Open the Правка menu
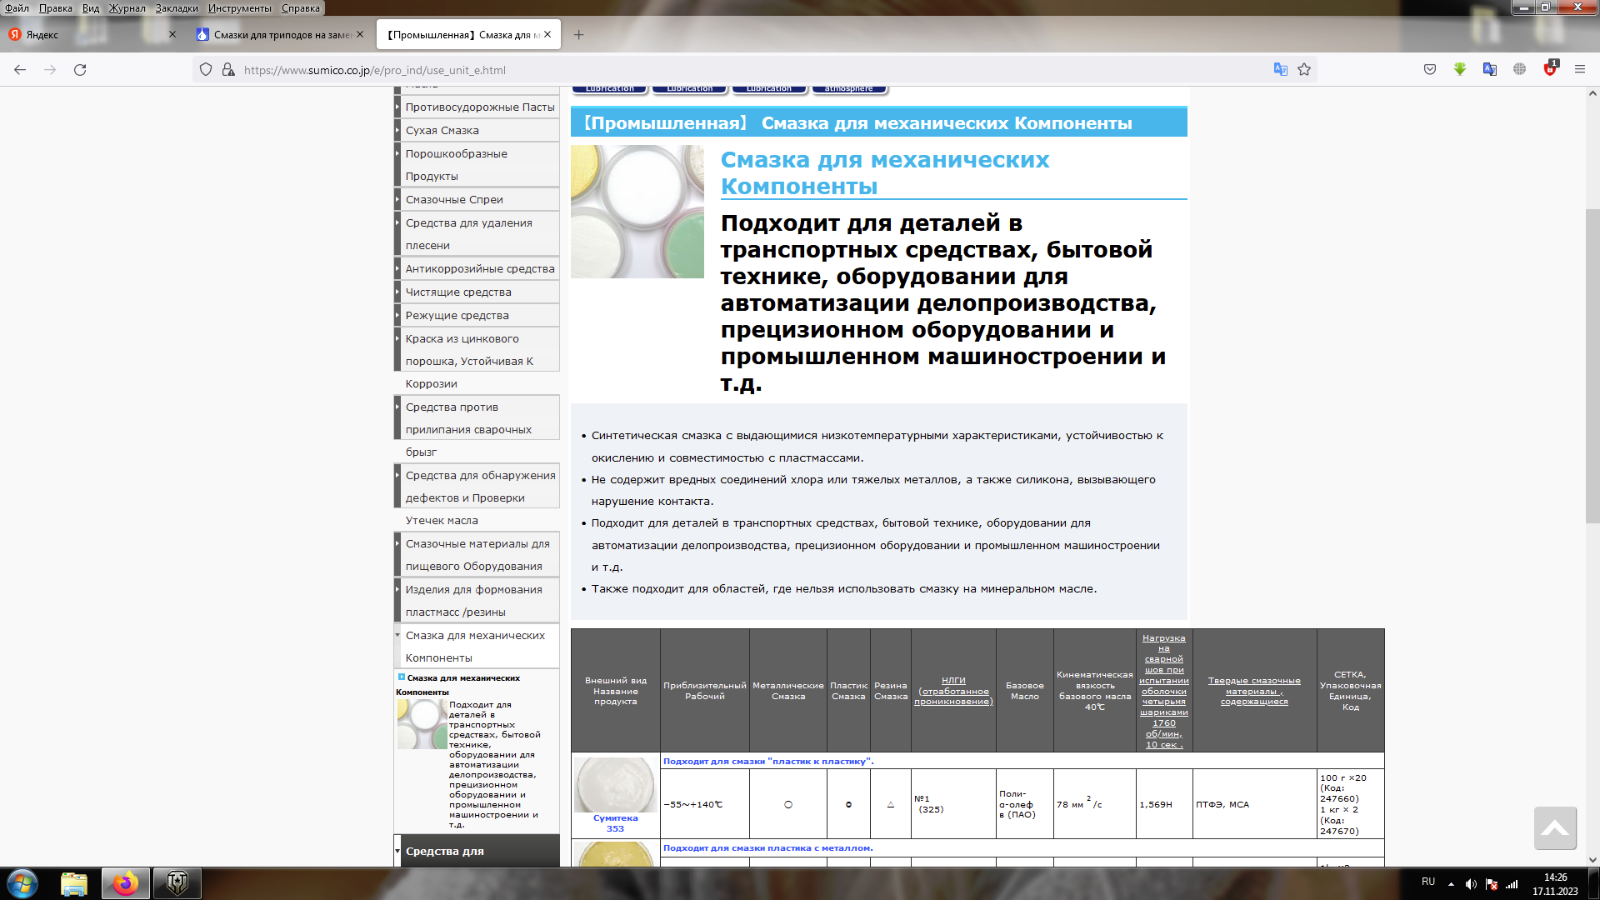Image resolution: width=1600 pixels, height=900 pixels. [x=55, y=8]
